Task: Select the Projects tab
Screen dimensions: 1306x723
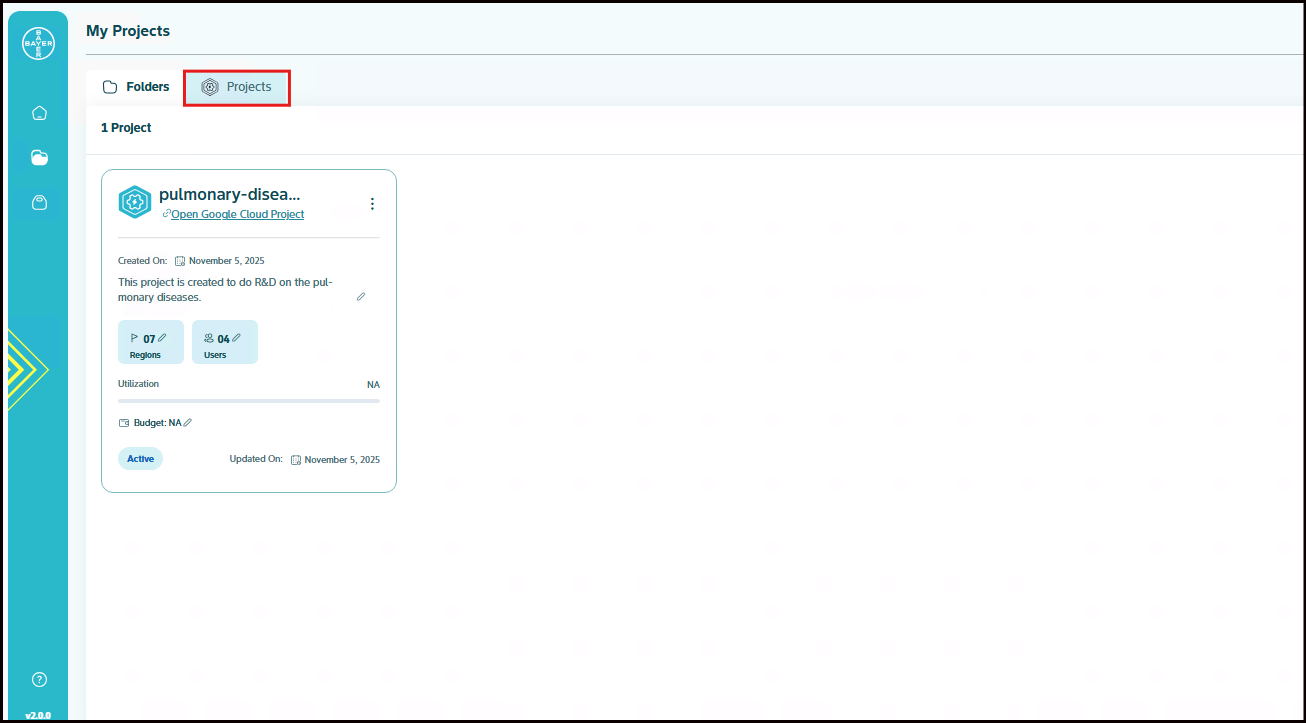Action: coord(237,87)
